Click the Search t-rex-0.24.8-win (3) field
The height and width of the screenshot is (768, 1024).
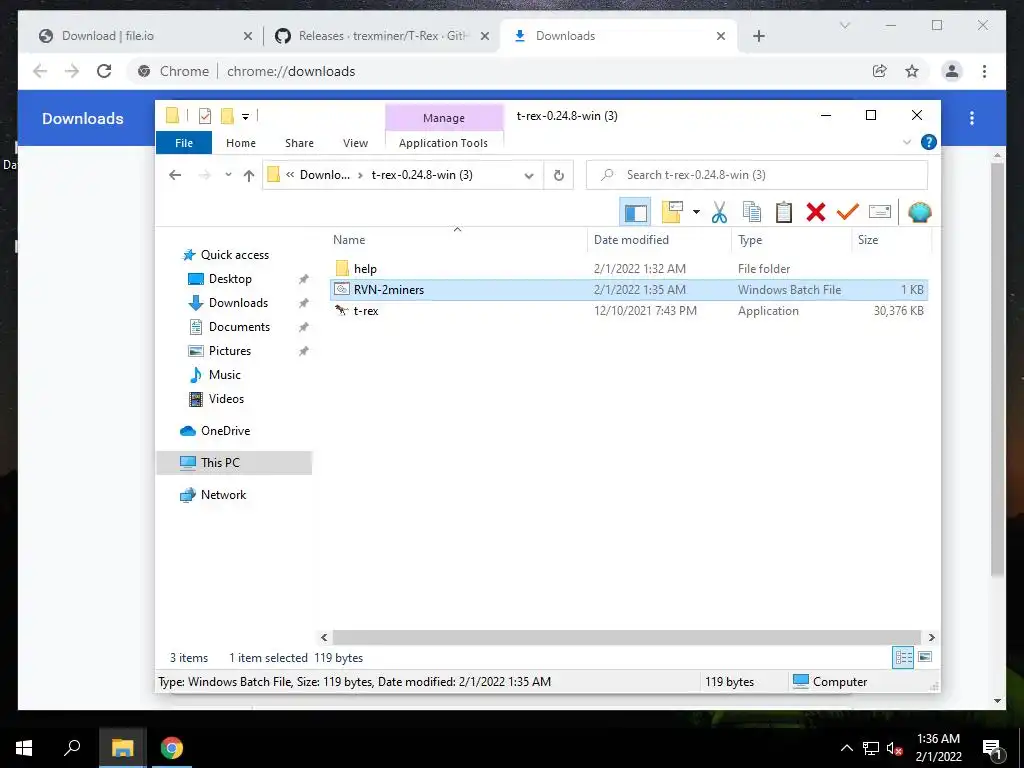coord(757,175)
